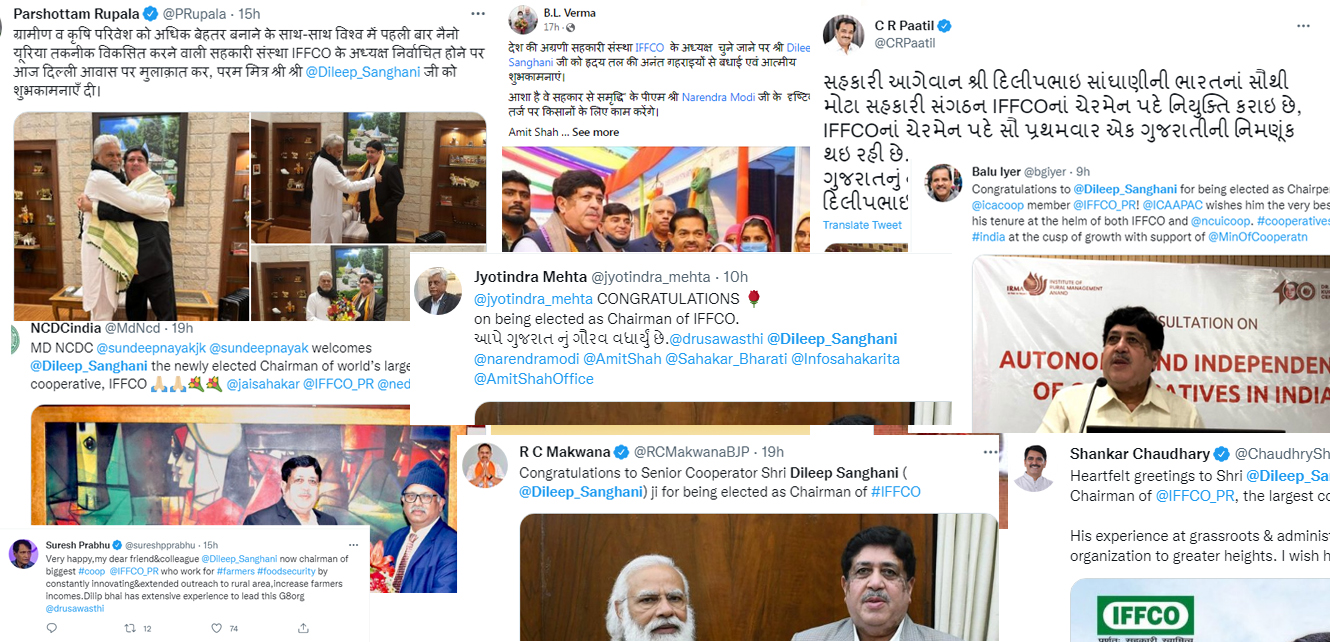Screen dimensions: 1330x642
Task: Open the three-dot menu on C R Paatil's tweet
Action: coord(1302,25)
